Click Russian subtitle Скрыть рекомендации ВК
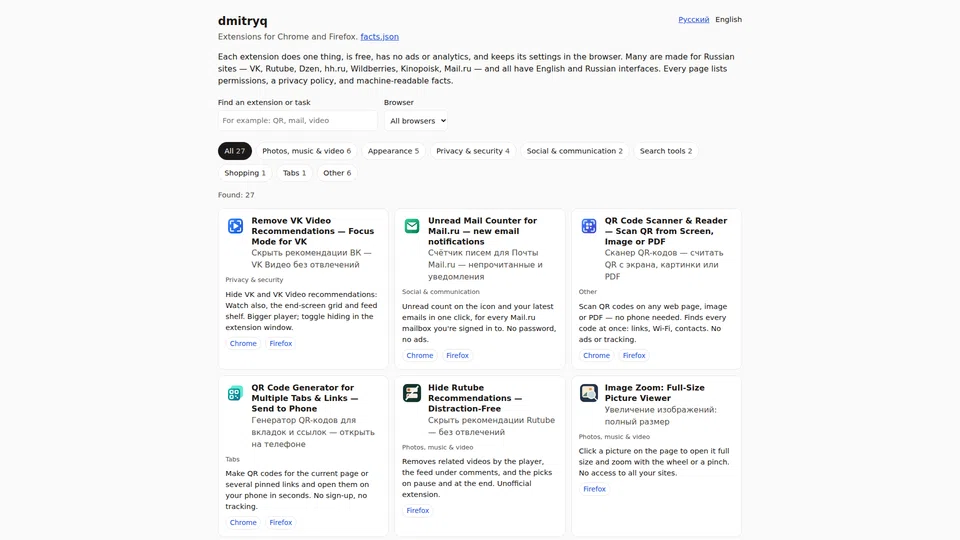 coord(311,258)
